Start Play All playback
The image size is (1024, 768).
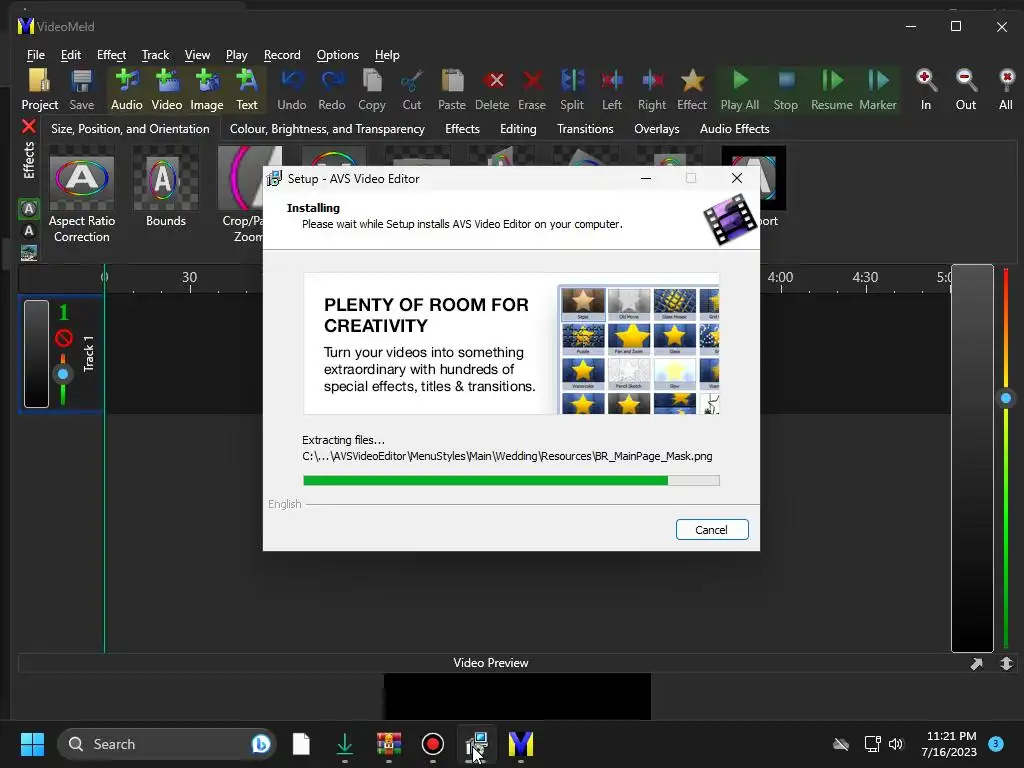coord(740,89)
